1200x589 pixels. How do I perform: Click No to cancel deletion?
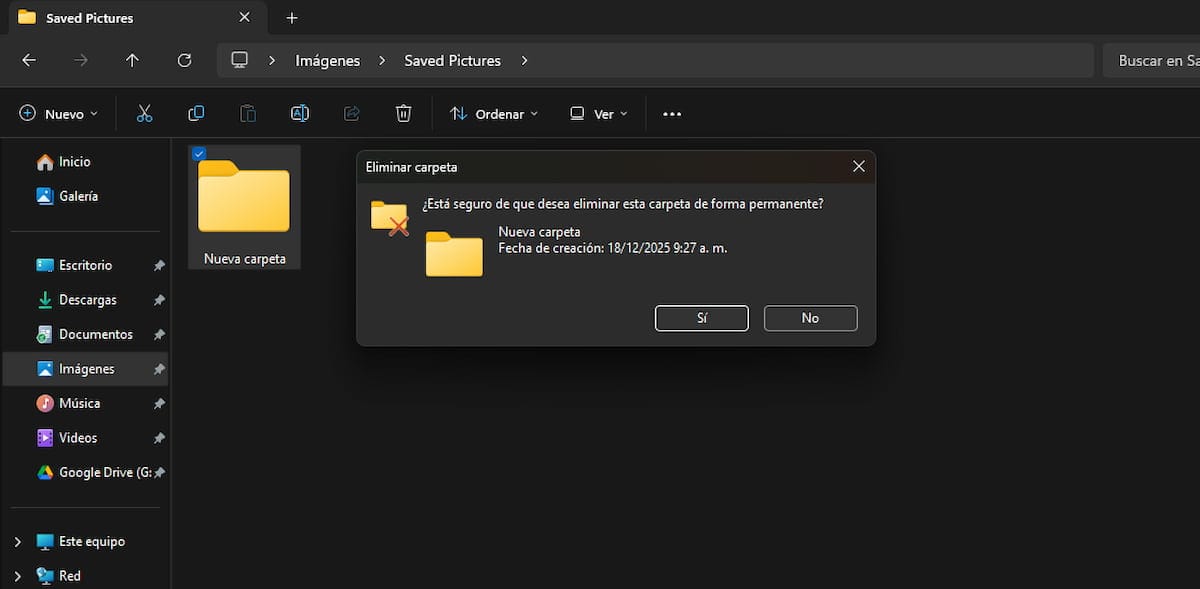[x=810, y=318]
